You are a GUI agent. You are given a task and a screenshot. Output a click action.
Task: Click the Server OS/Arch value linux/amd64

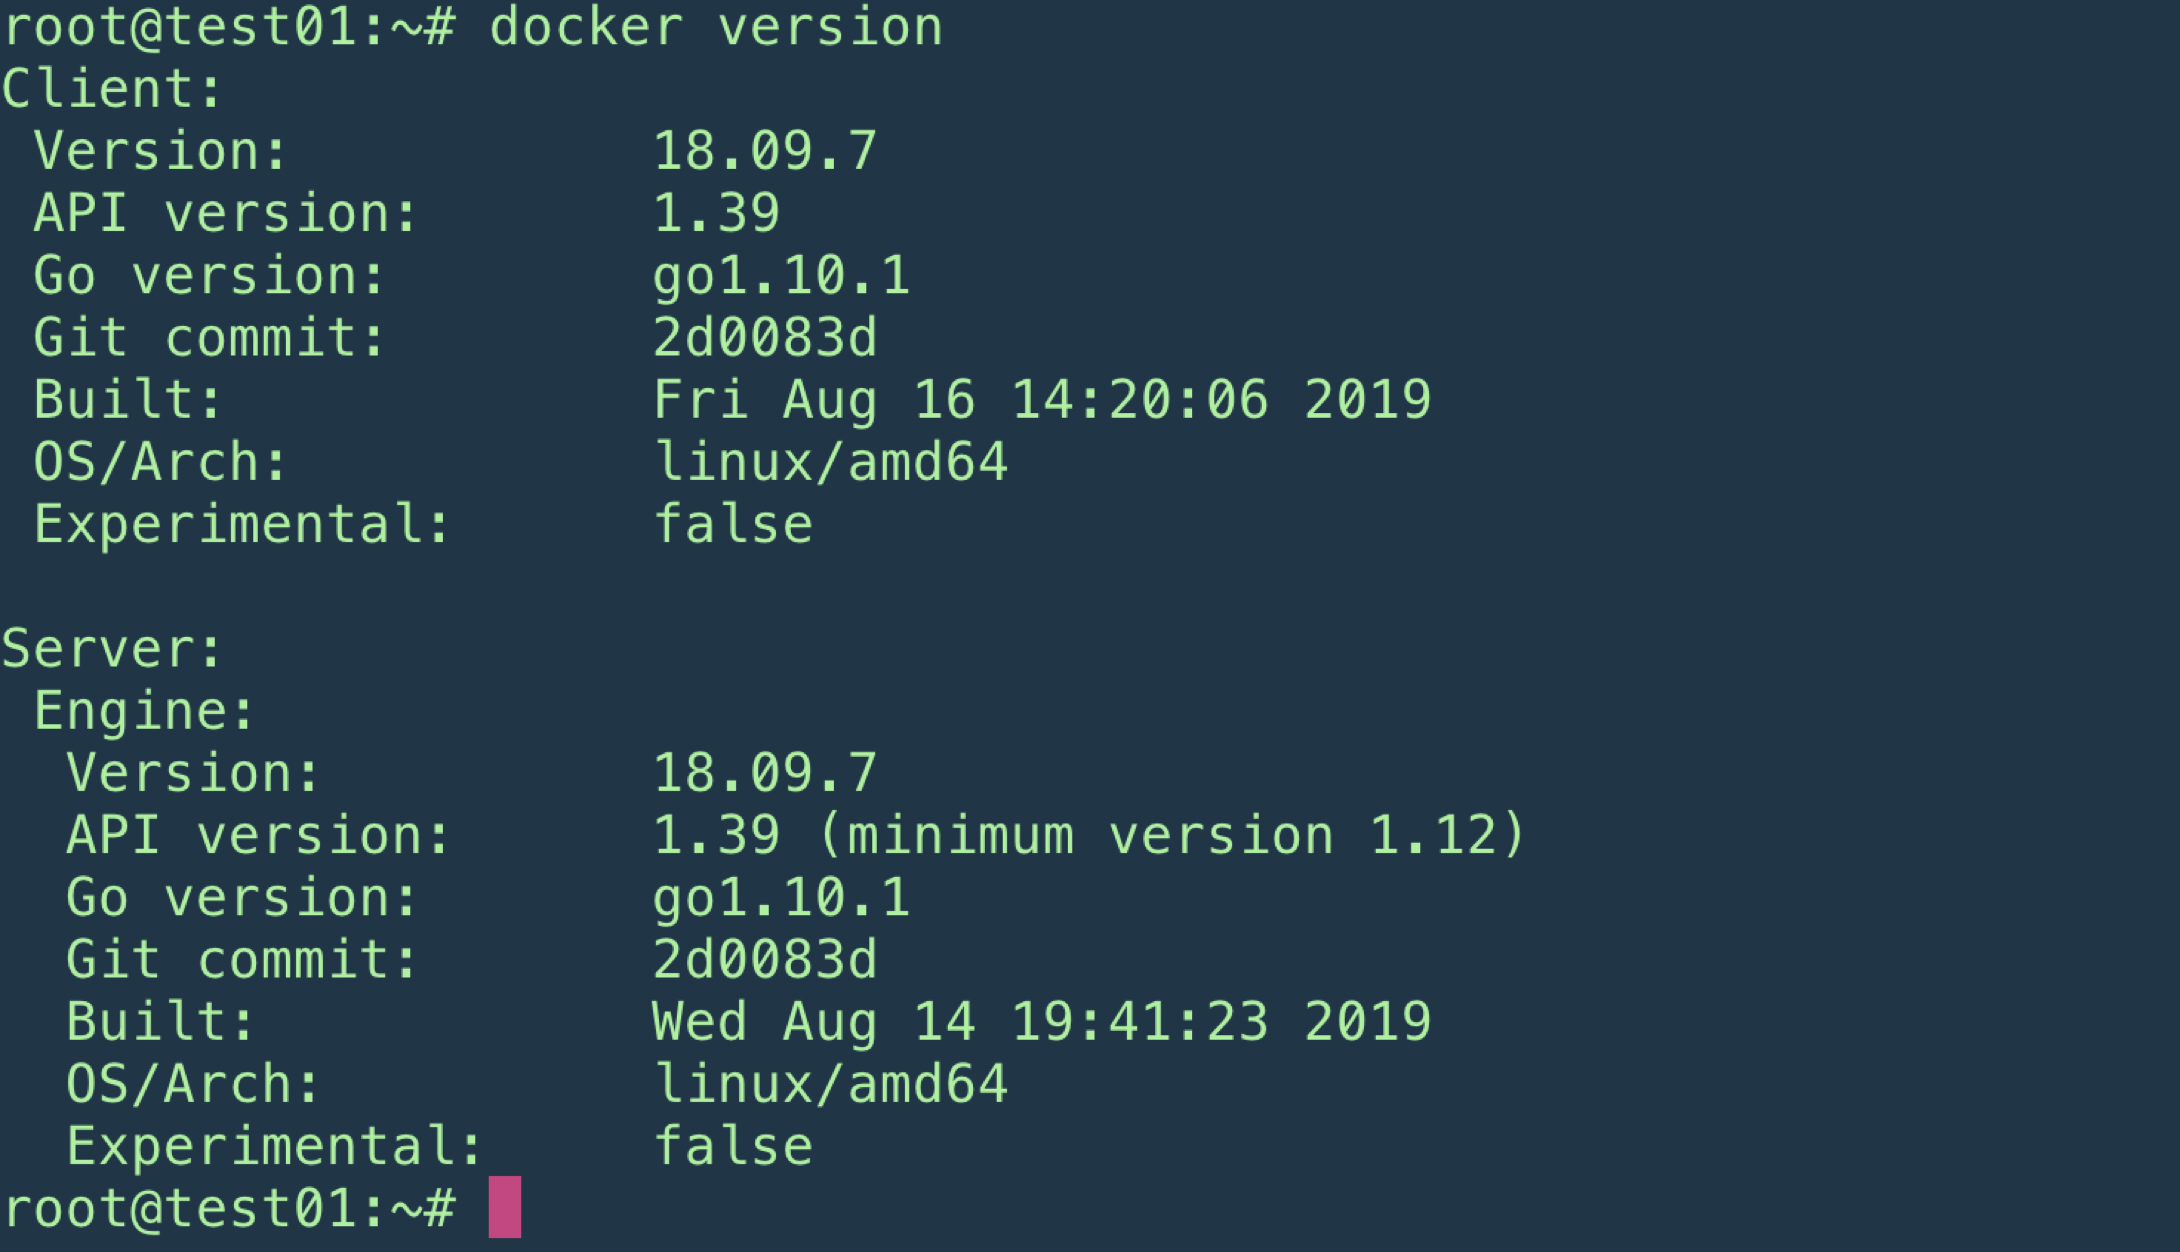[830, 1084]
